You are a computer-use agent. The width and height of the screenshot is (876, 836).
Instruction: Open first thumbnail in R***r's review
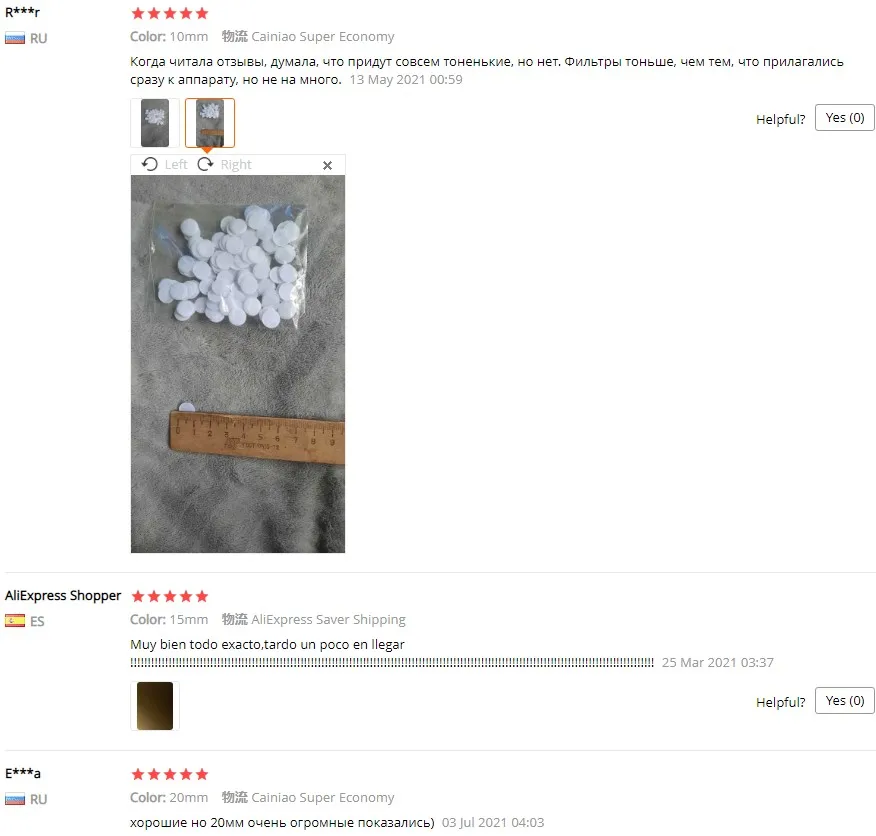pyautogui.click(x=155, y=123)
